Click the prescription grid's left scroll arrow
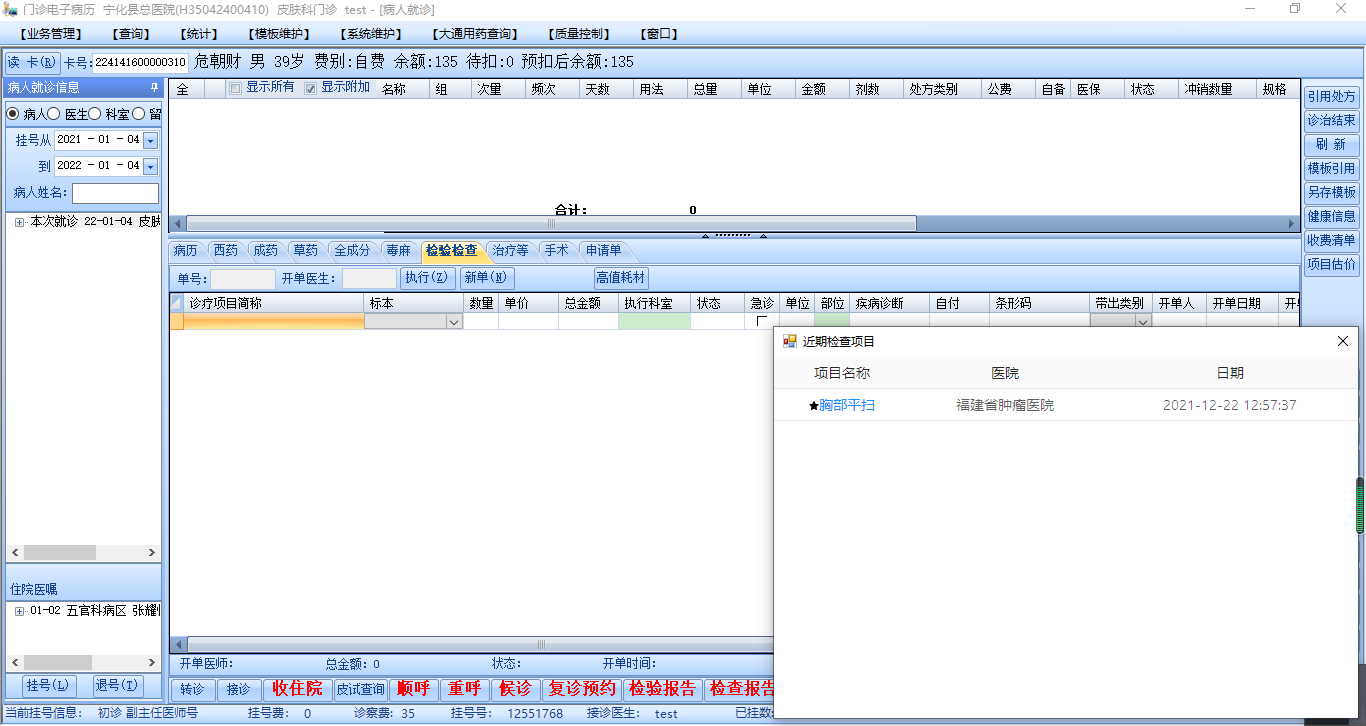The height and width of the screenshot is (726, 1366). tap(177, 224)
